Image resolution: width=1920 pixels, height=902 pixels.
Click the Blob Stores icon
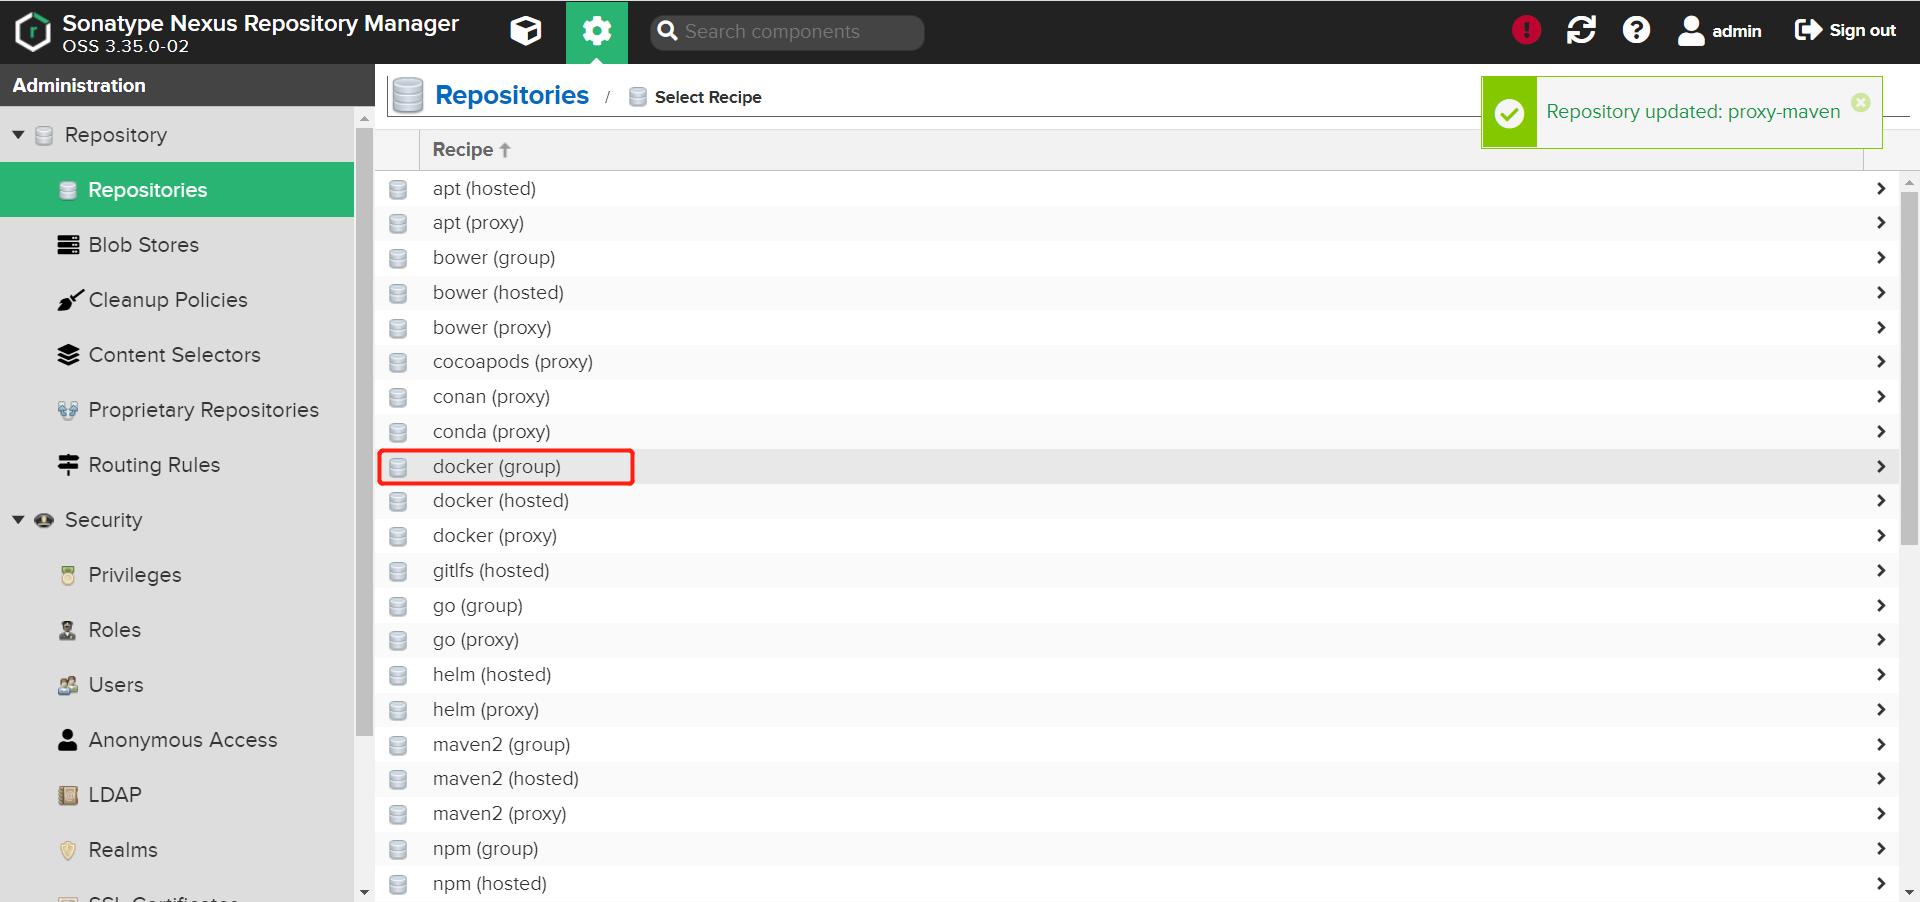click(68, 245)
